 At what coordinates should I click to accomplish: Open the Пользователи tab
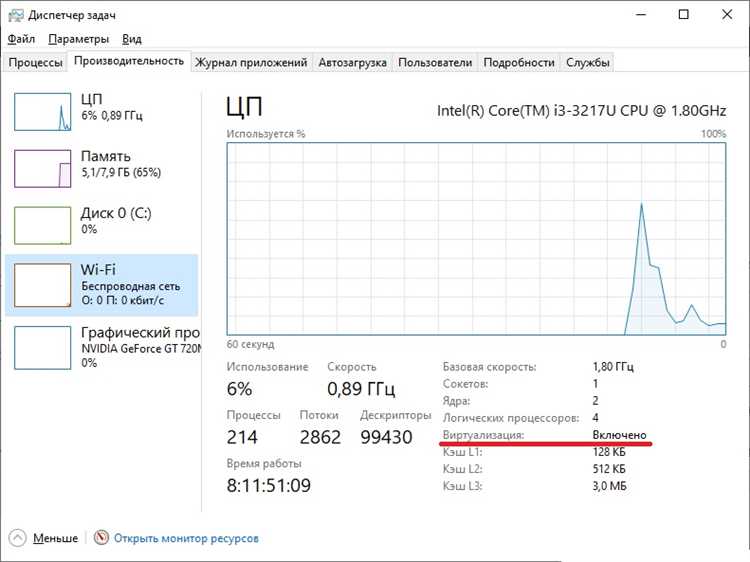coord(435,62)
